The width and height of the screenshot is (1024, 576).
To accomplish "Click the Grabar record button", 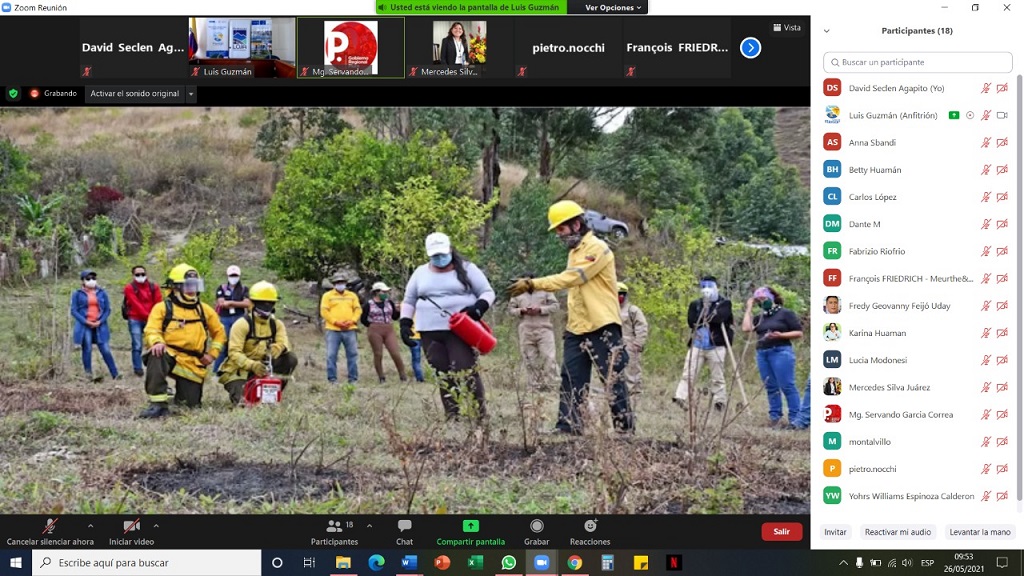I will point(536,532).
